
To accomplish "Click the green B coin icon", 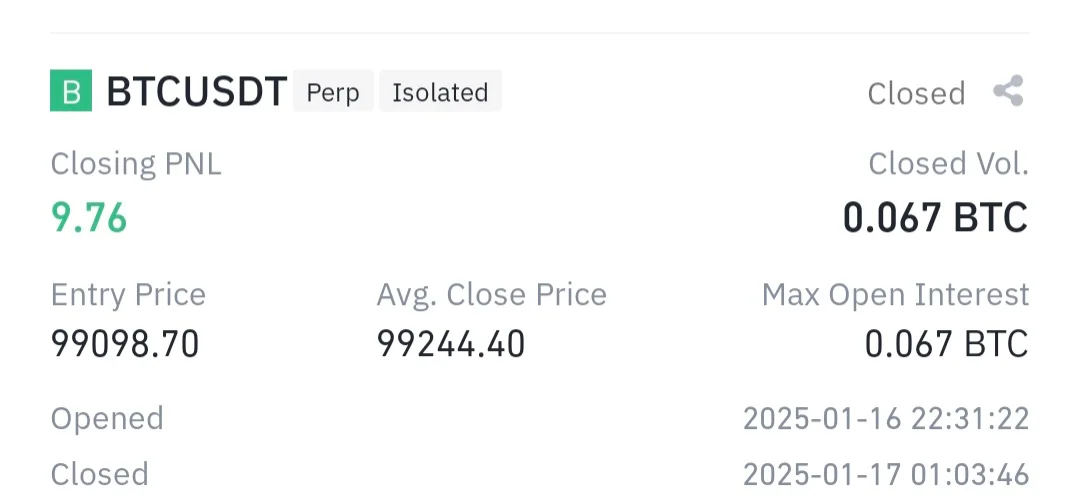I will (71, 92).
